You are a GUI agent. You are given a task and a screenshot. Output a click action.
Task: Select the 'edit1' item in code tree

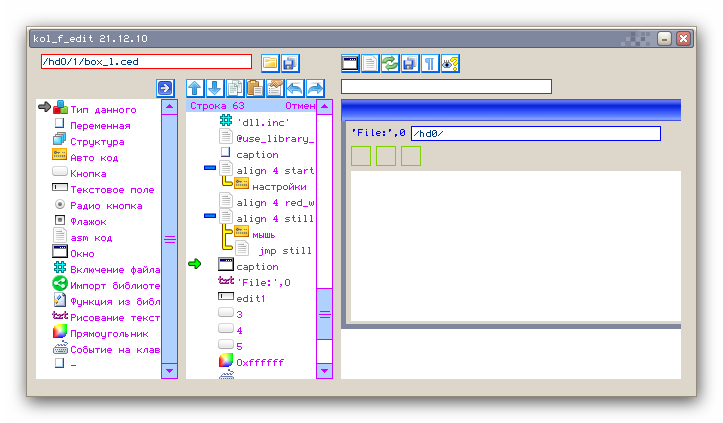250,298
